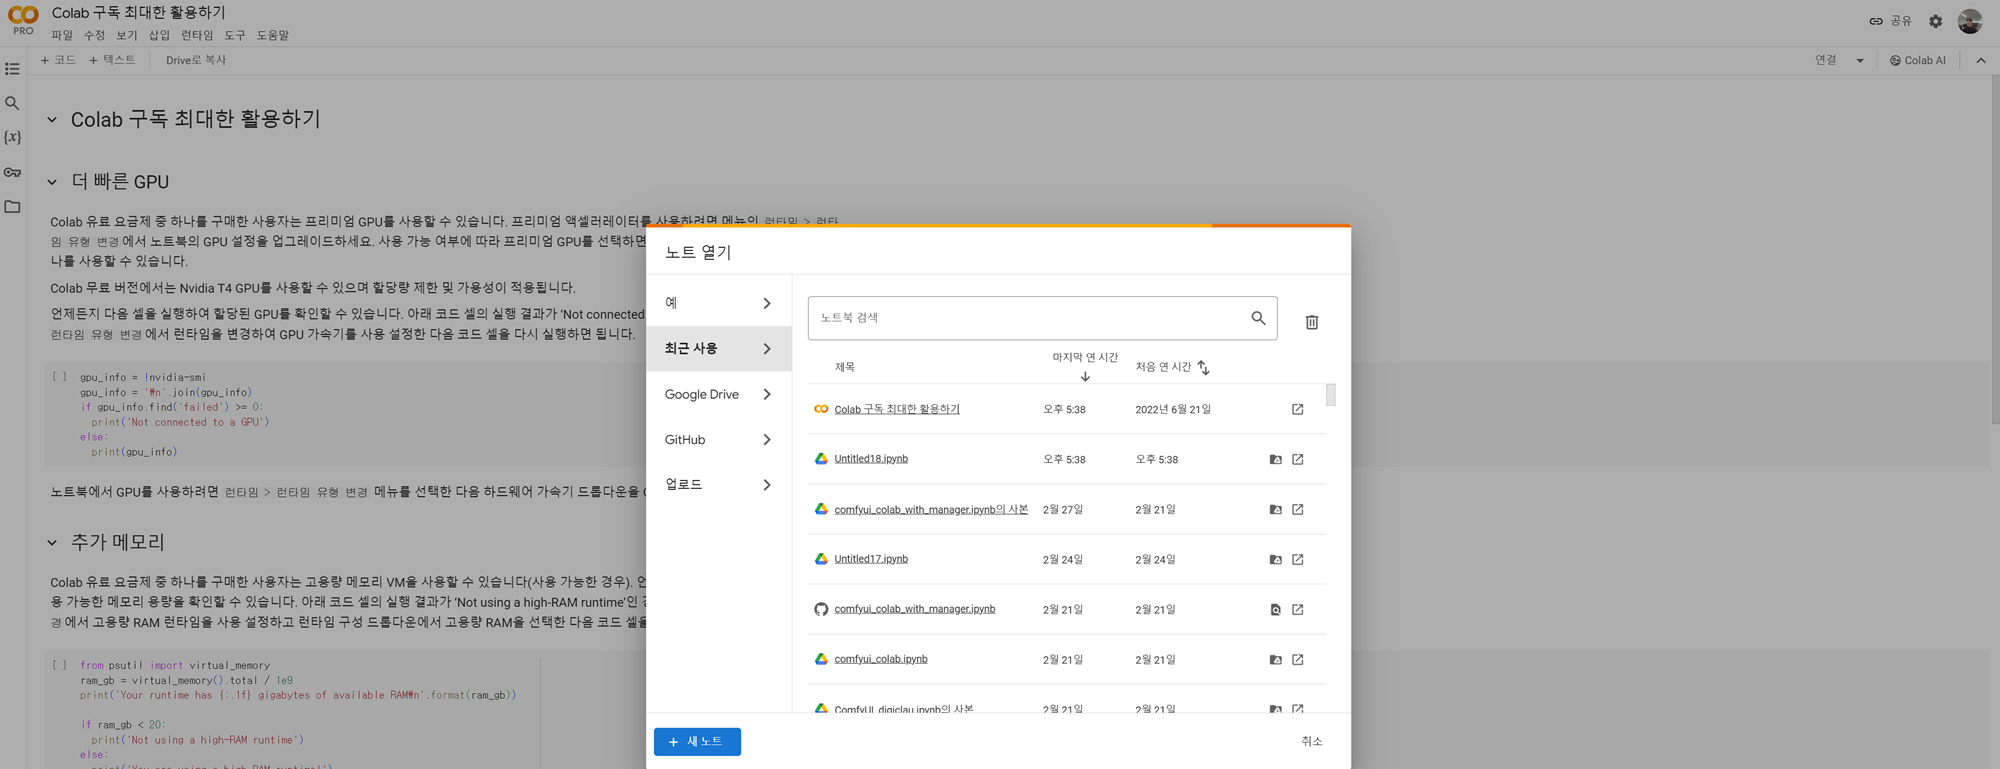
Task: Click GitHub file icon for comfyui_colab_with_manager.ipynb row
Action: point(1275,609)
